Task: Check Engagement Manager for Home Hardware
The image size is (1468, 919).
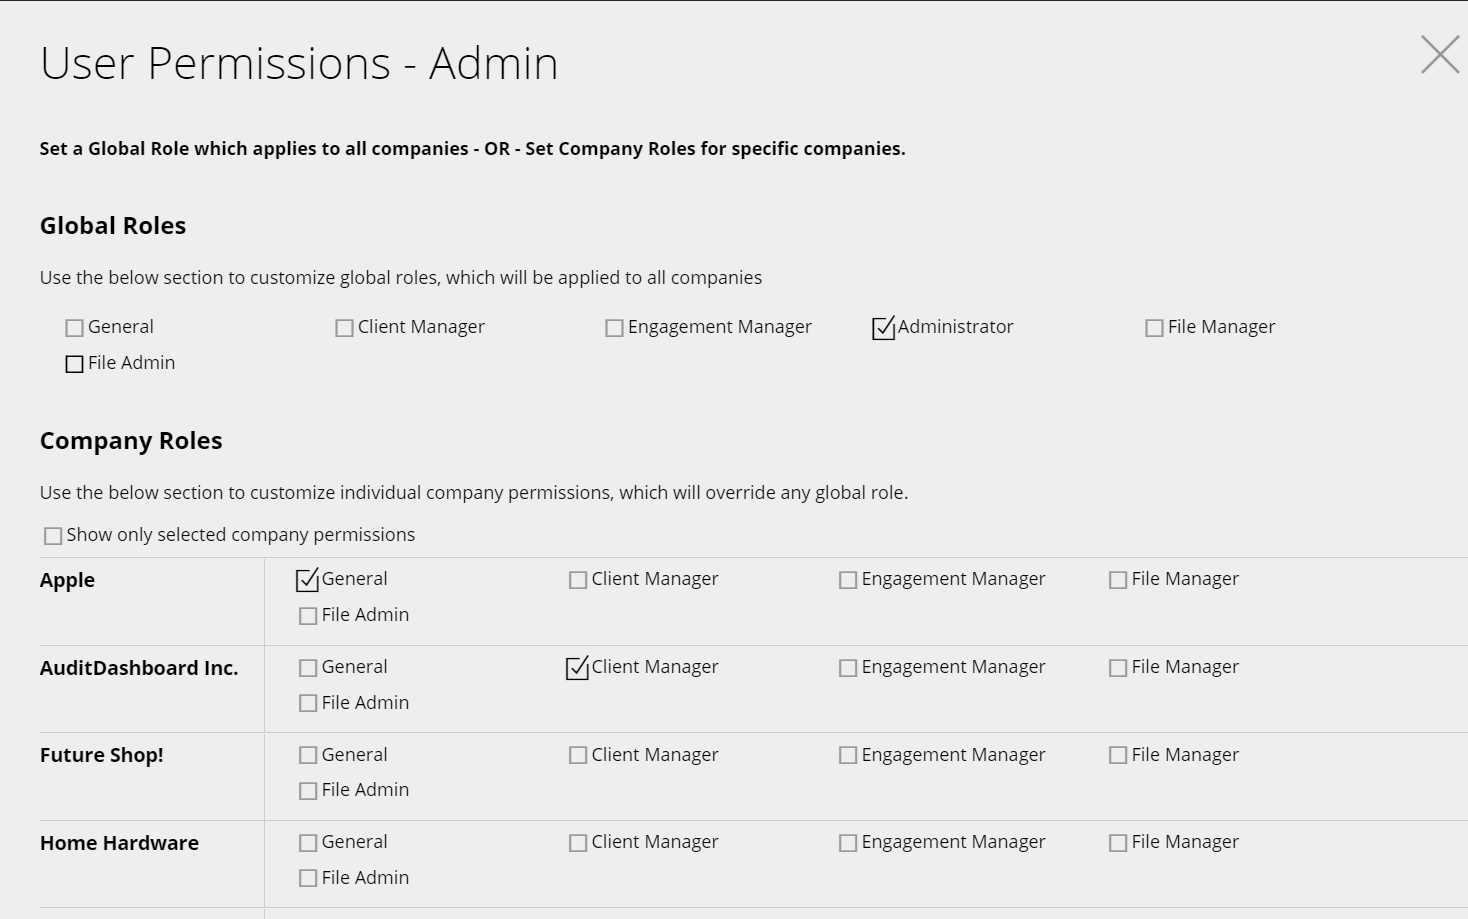Action: [848, 843]
